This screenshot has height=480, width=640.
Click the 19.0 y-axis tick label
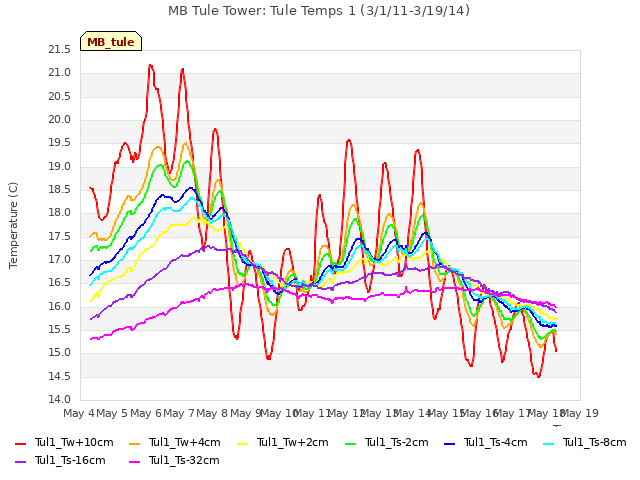(60, 167)
